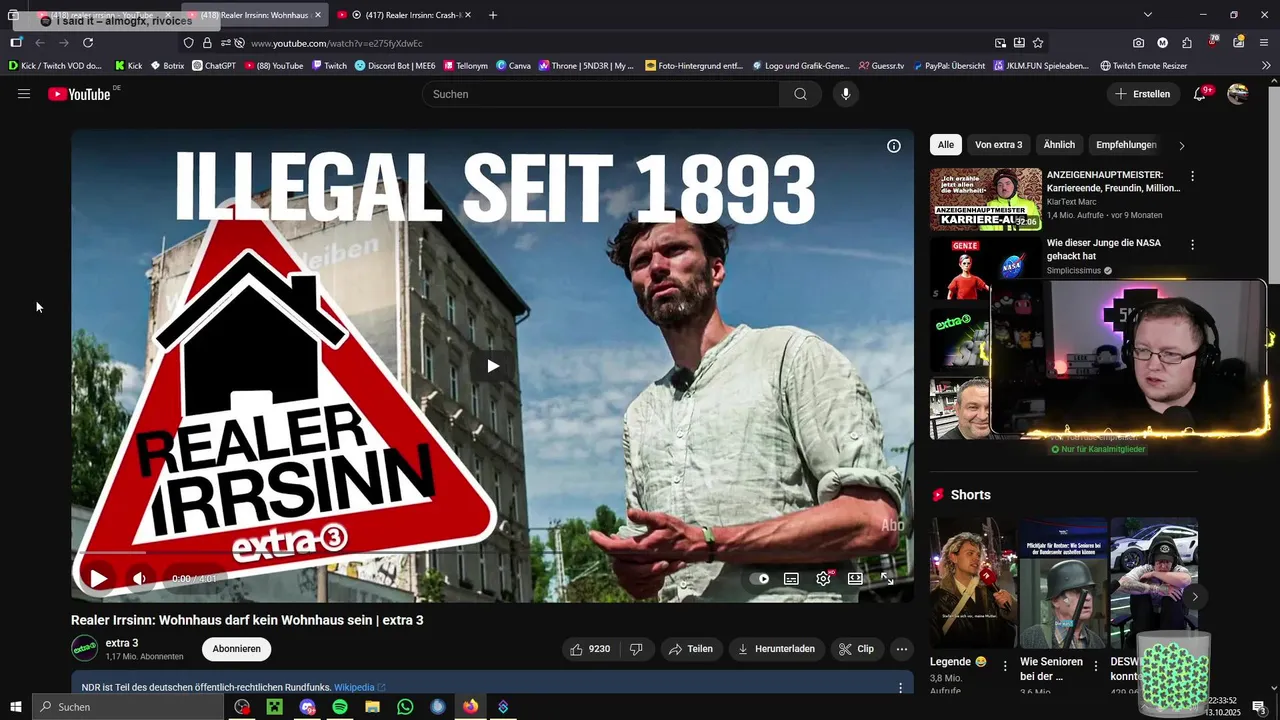Open Spotify from the taskbar

pos(340,707)
